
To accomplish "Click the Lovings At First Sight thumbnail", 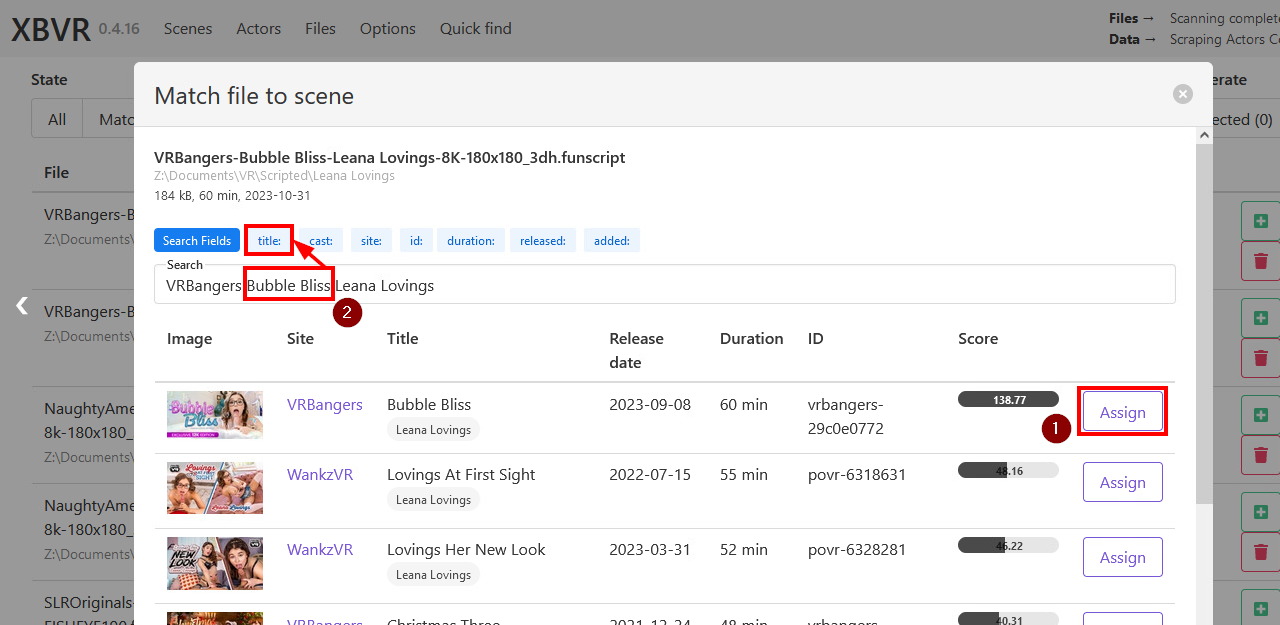I will click(215, 487).
